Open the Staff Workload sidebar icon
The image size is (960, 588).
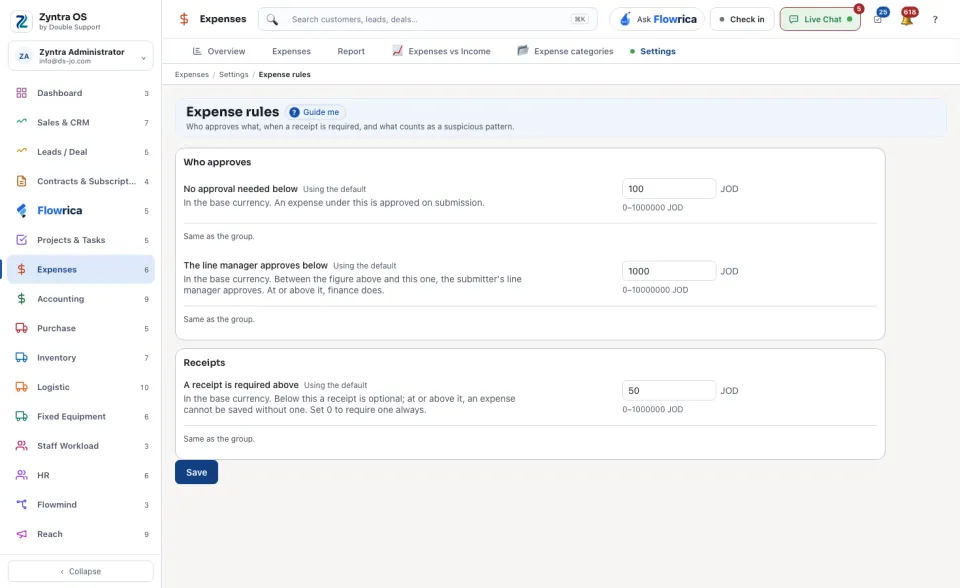[x=21, y=446]
